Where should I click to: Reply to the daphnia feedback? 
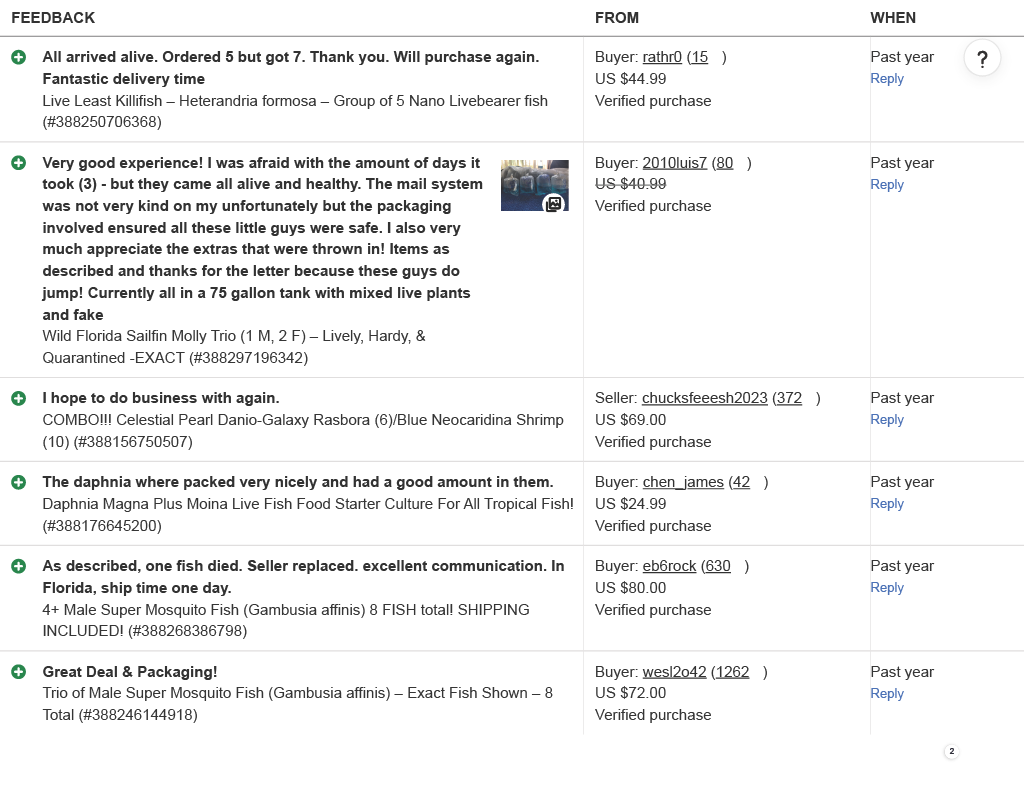887,504
